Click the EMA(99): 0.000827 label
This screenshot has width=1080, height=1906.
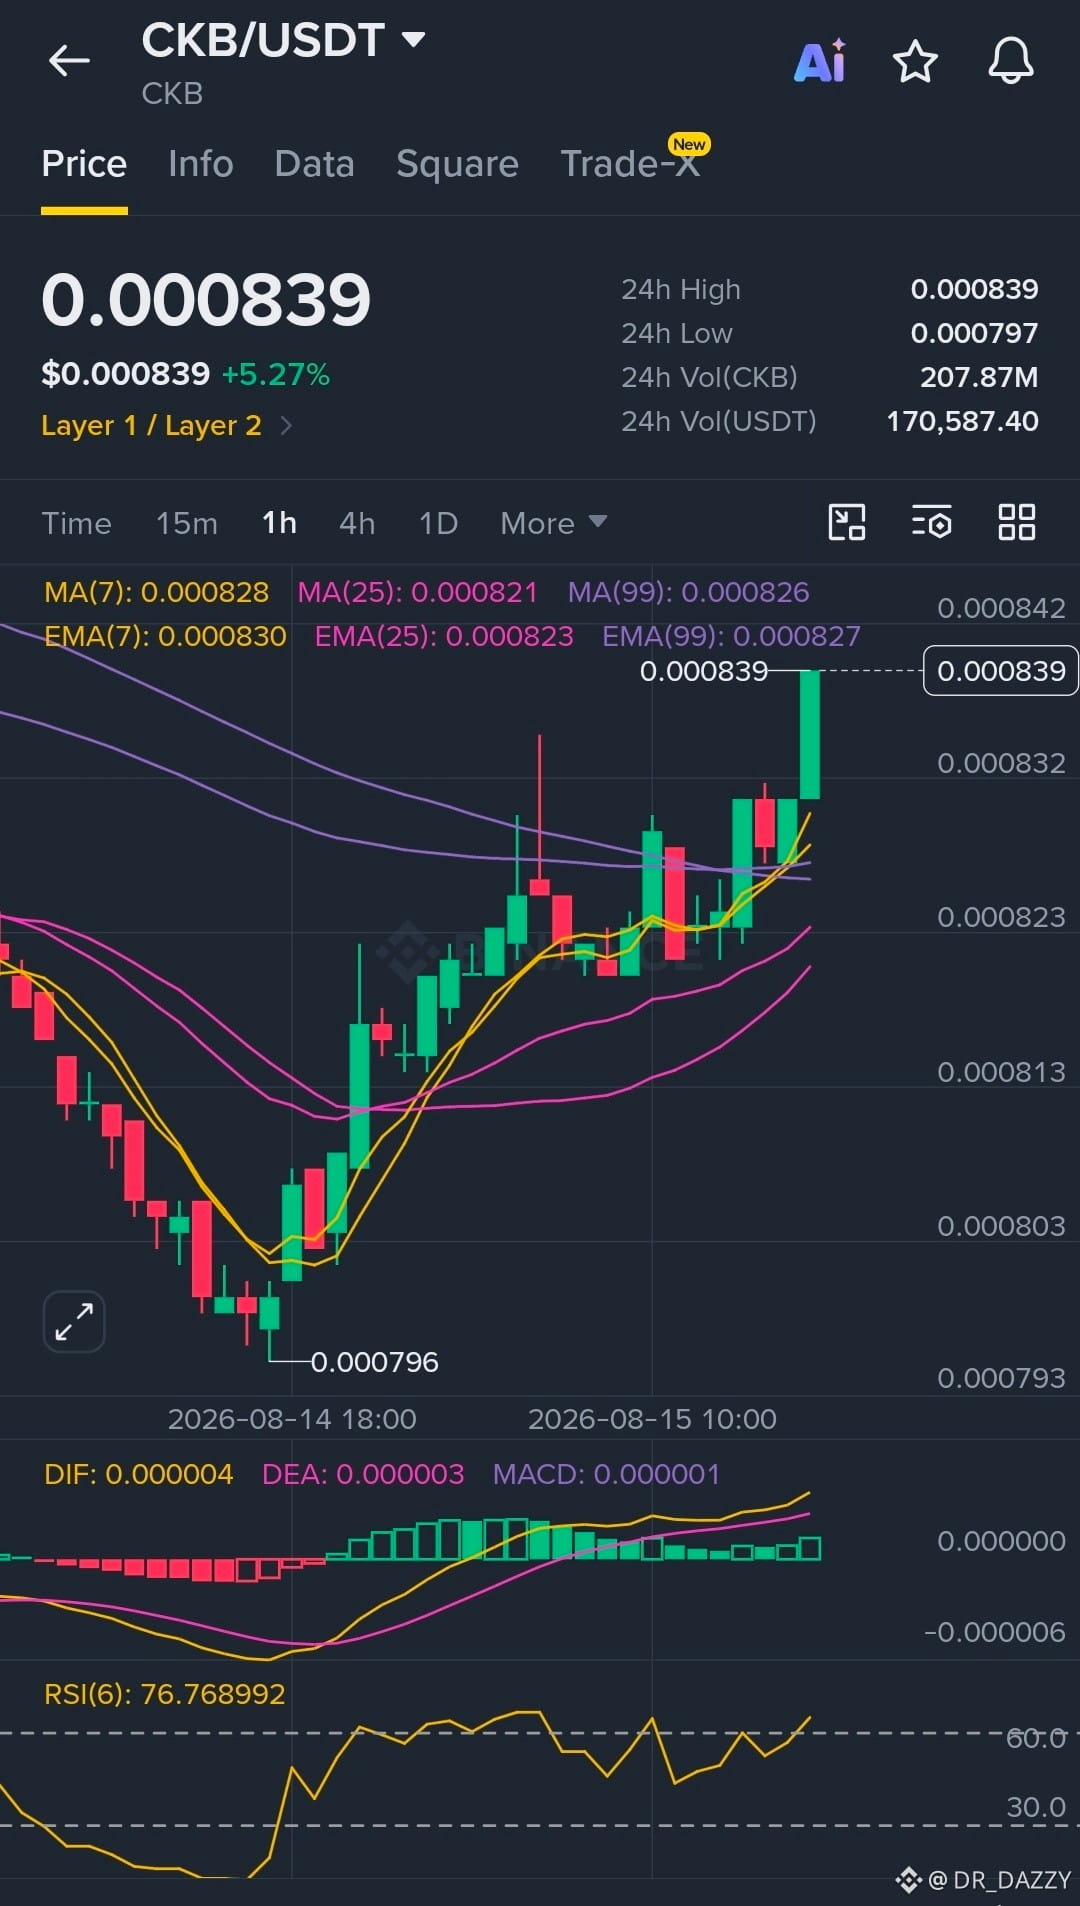(731, 636)
